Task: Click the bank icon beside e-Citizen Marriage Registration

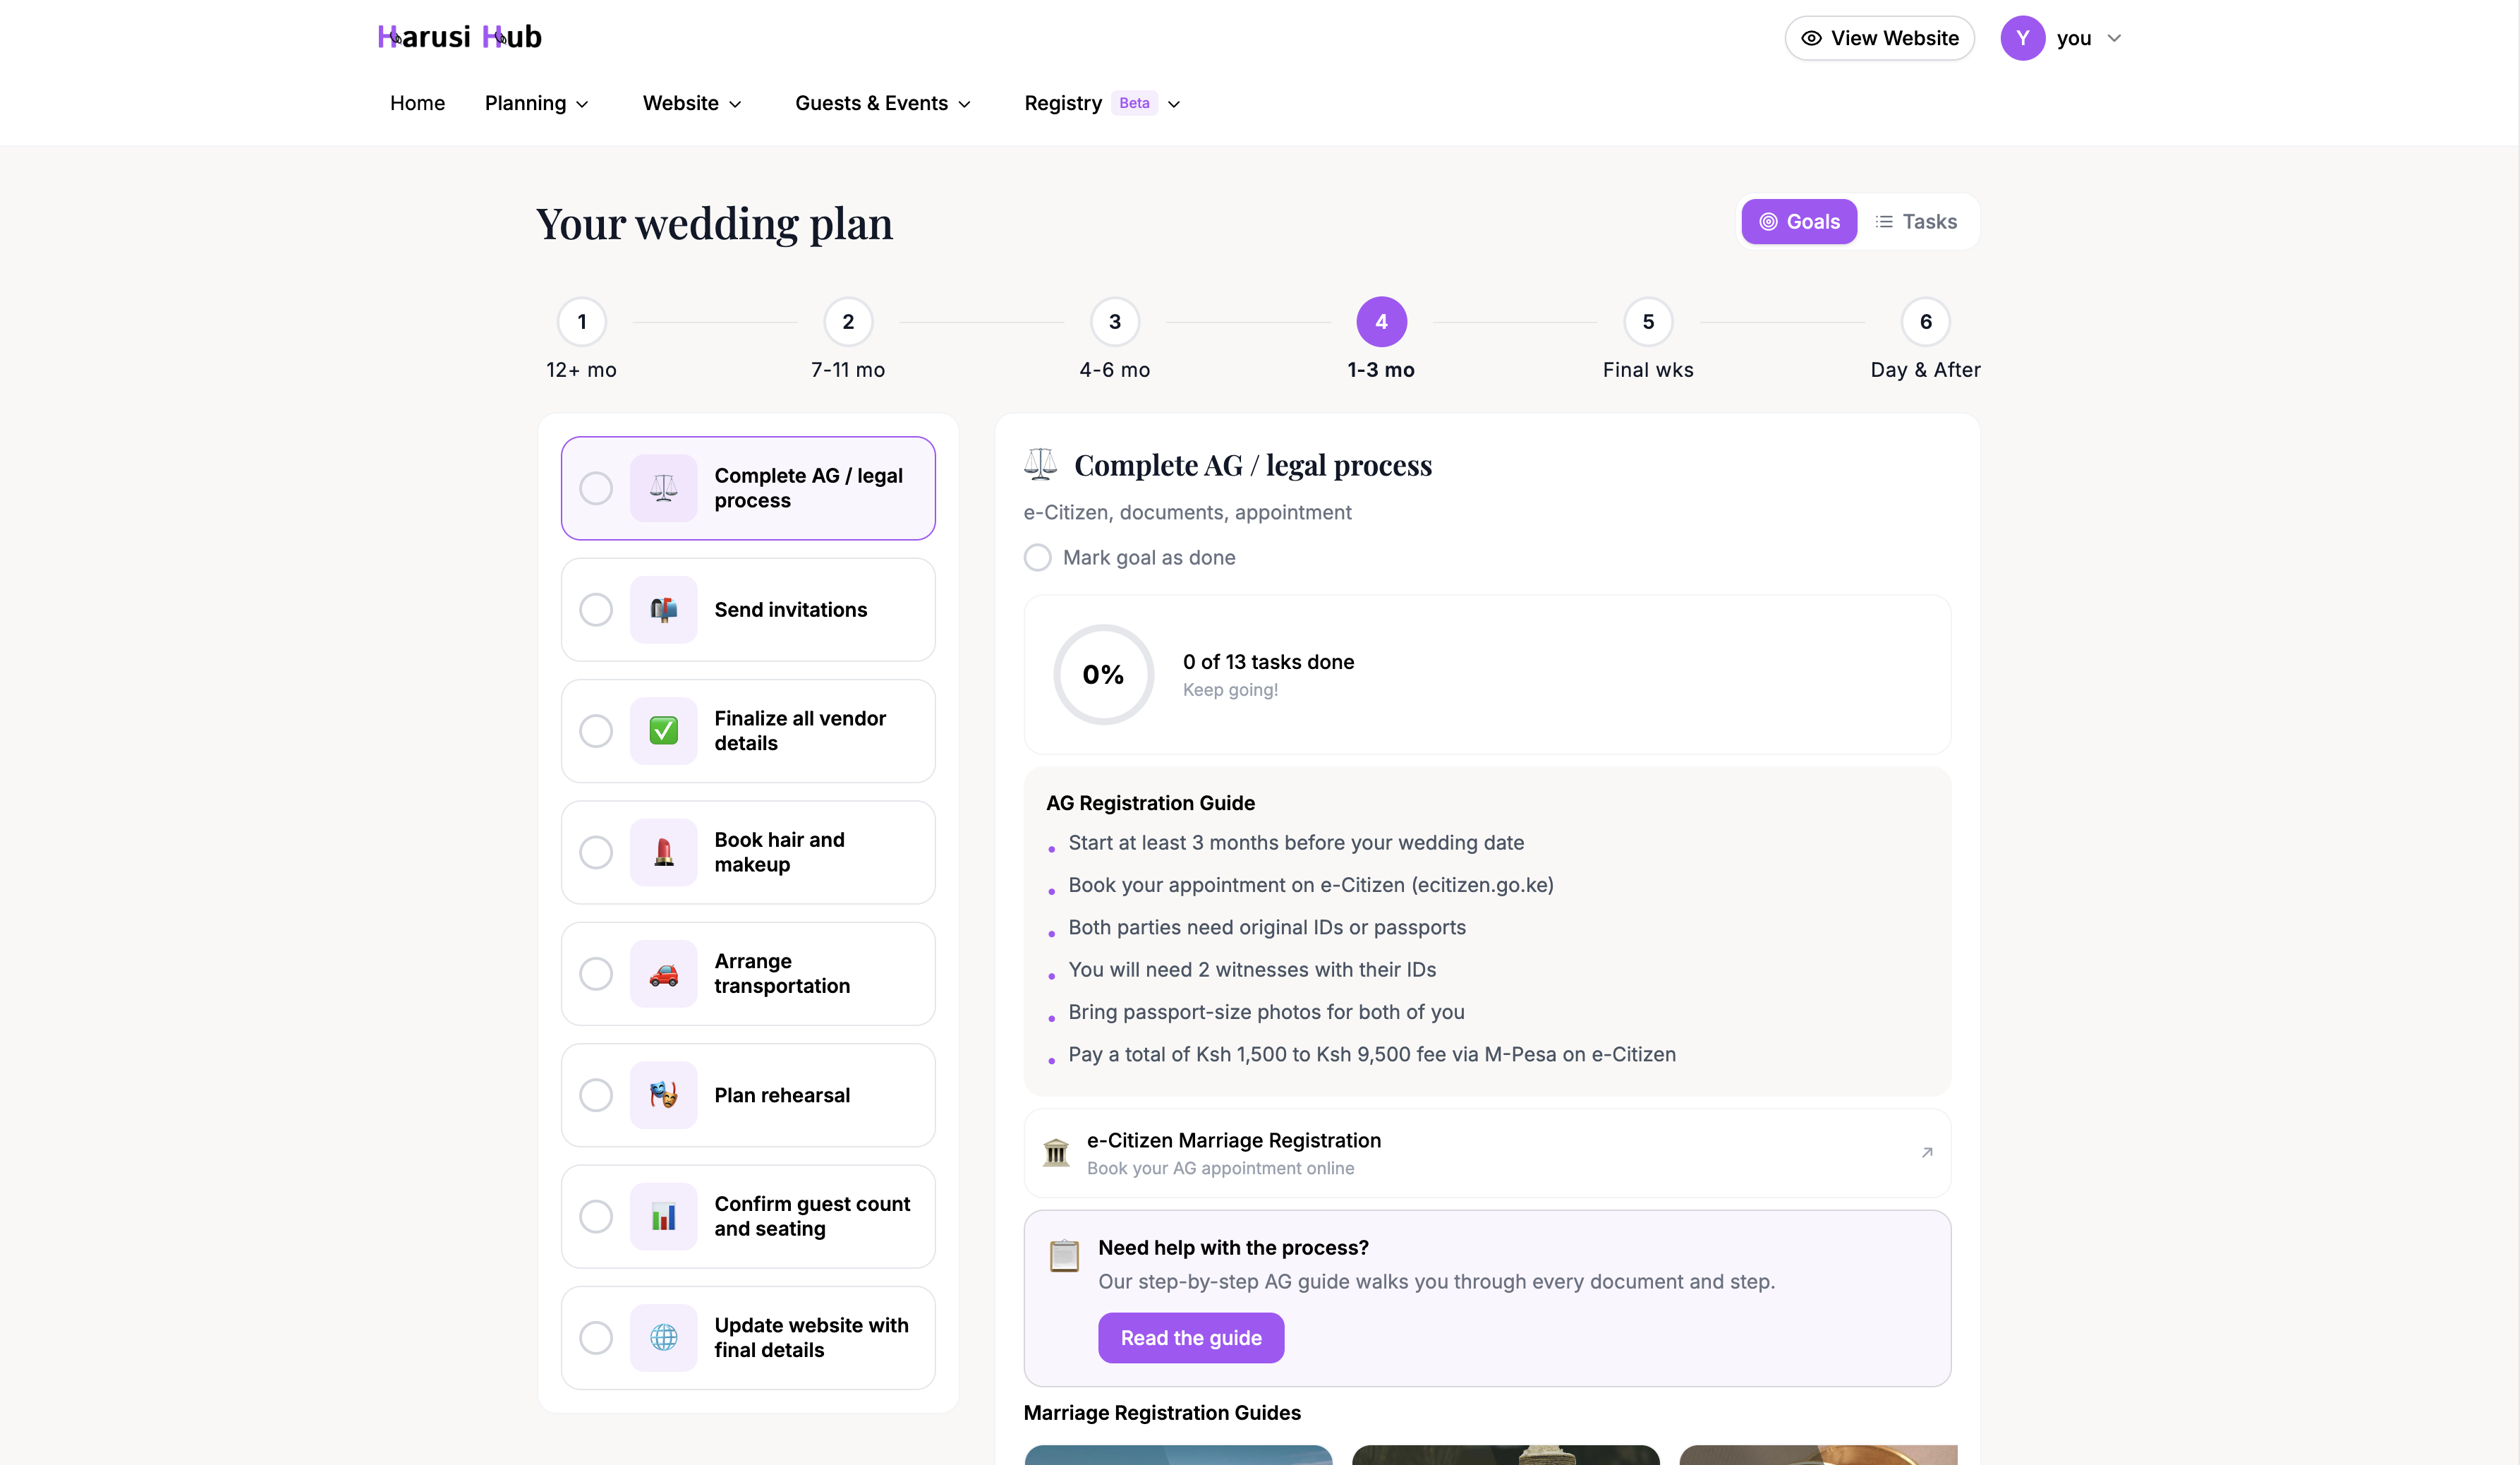Action: [x=1056, y=1152]
